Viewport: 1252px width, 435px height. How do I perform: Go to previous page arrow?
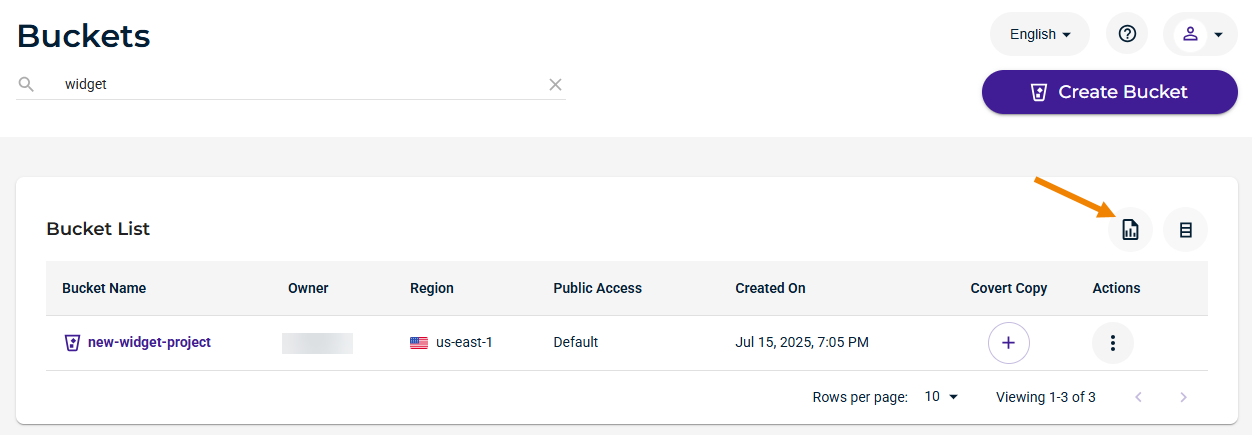[x=1138, y=397]
